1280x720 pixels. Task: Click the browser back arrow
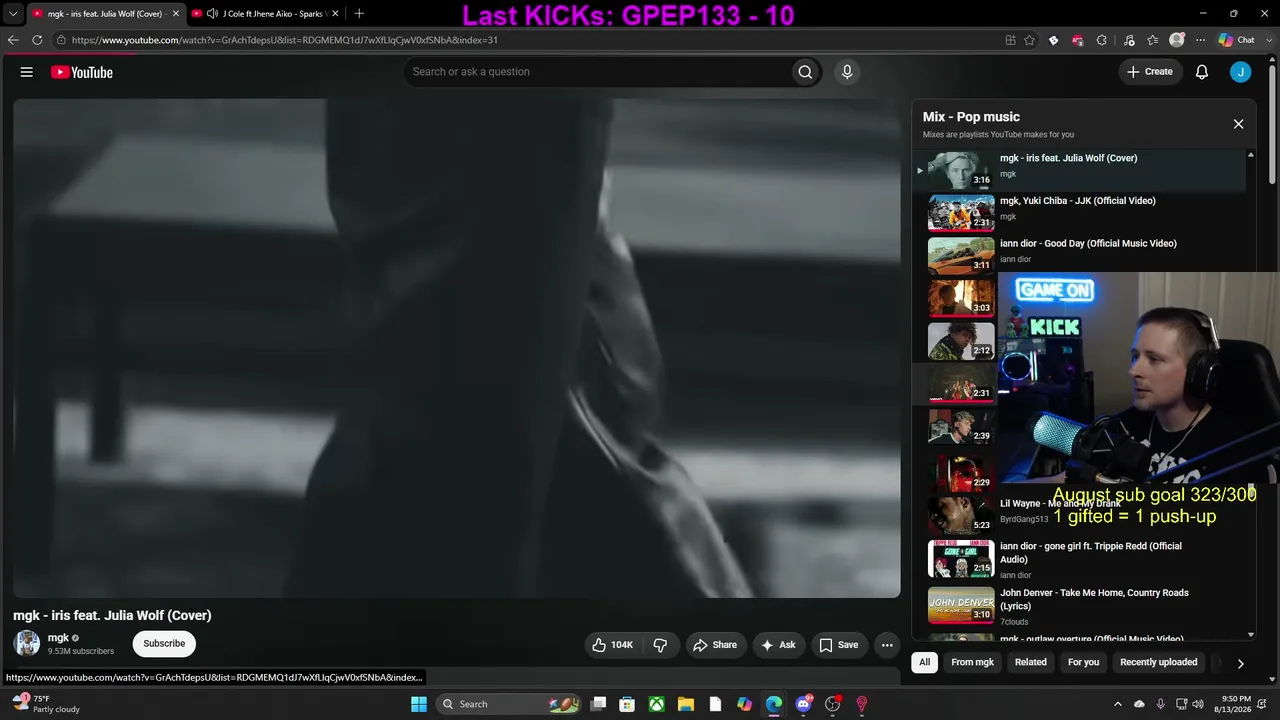click(13, 40)
